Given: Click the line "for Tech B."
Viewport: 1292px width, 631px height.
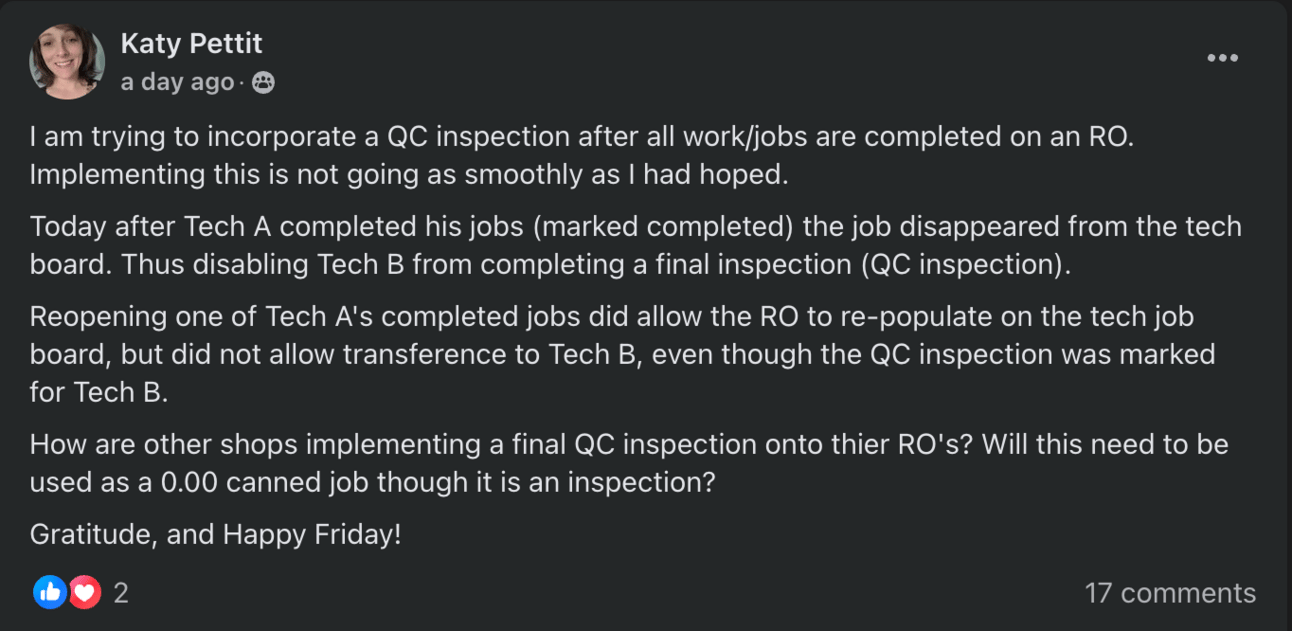Looking at the screenshot, I should tap(99, 391).
